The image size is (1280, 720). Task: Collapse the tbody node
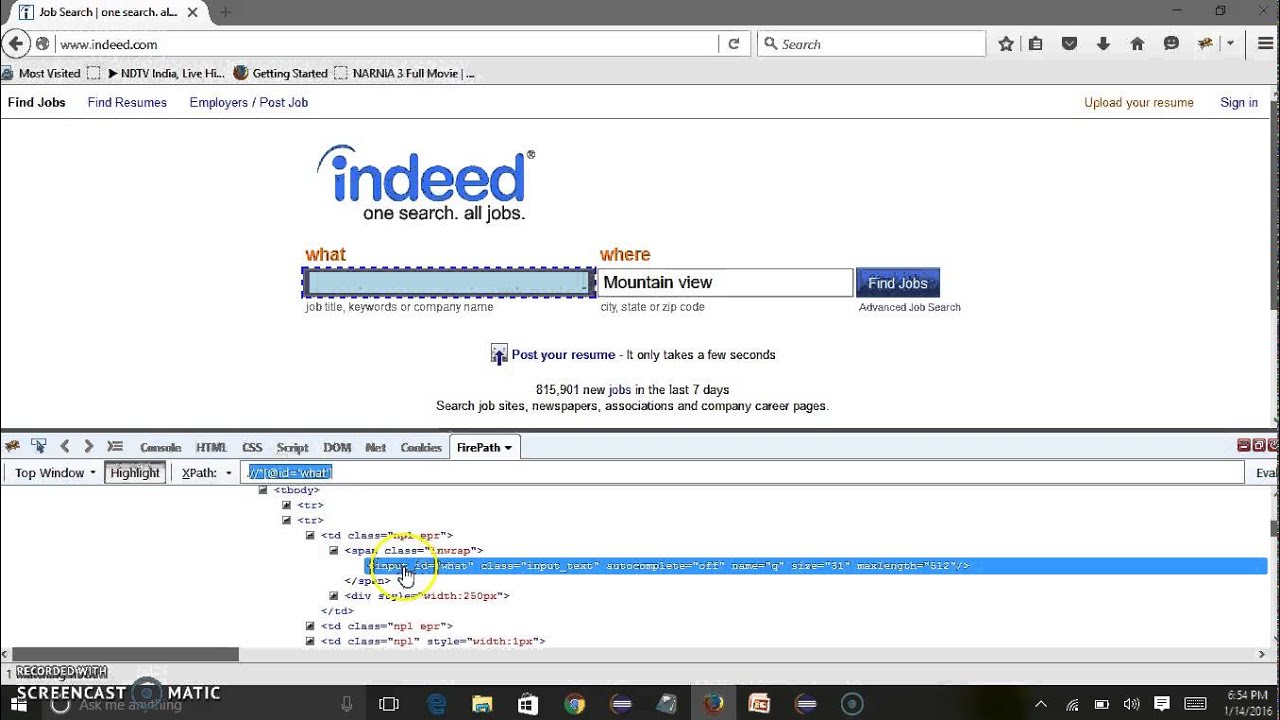tap(263, 490)
